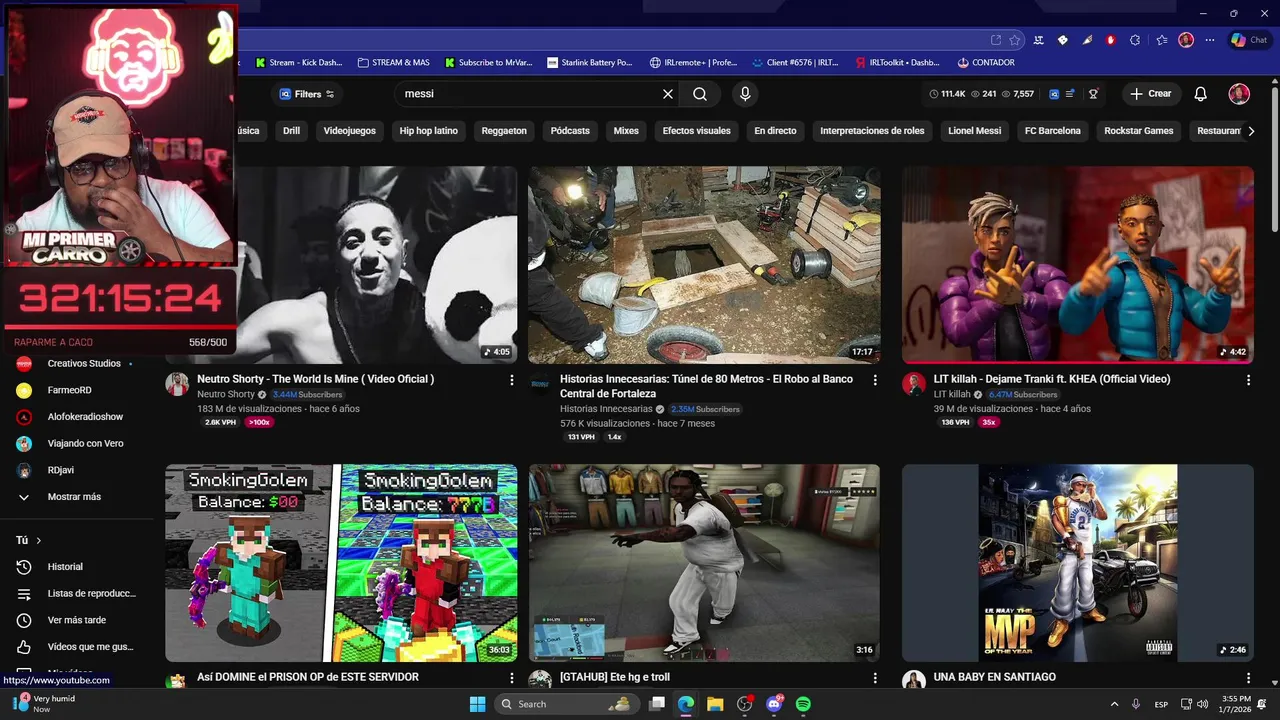
Task: Select the Lionel Messi filter chip
Action: click(974, 131)
